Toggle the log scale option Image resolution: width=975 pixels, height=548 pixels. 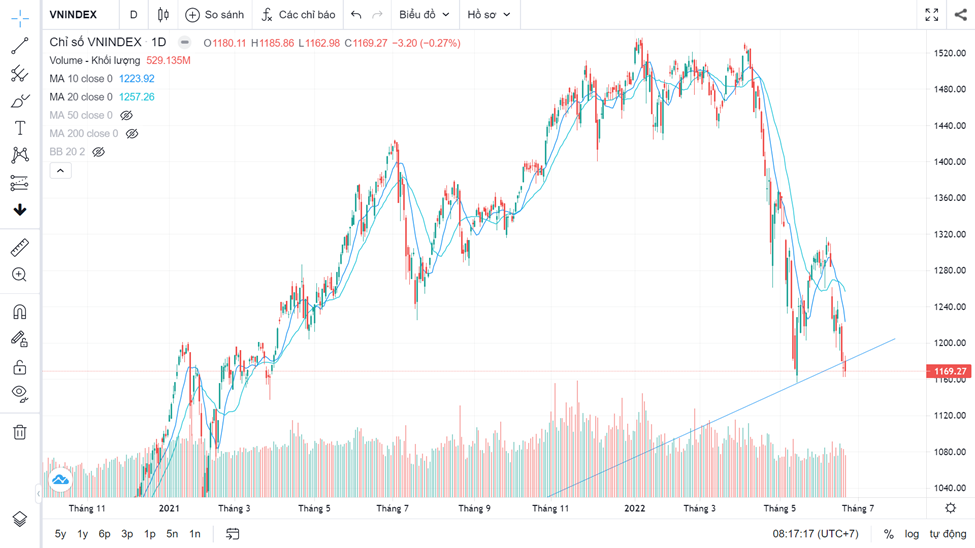[x=911, y=534]
